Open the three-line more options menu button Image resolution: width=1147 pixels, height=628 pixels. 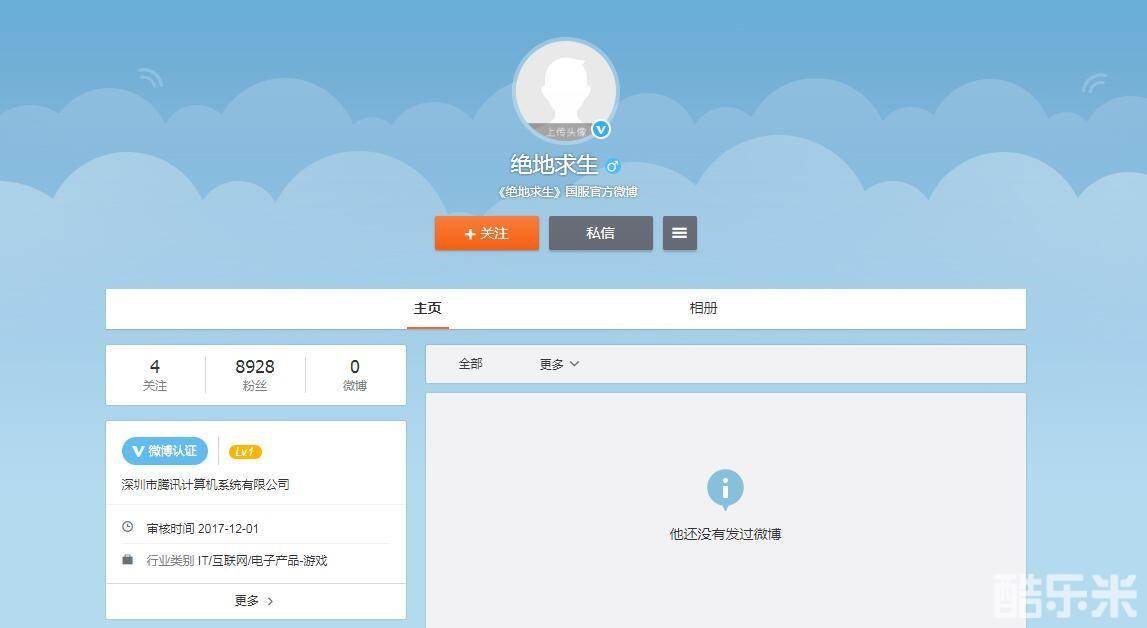679,233
